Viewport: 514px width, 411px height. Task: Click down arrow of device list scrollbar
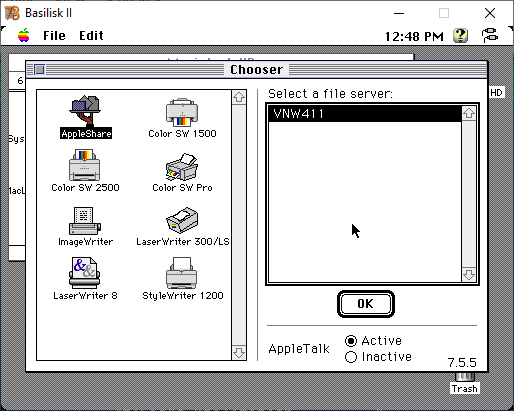click(x=239, y=352)
